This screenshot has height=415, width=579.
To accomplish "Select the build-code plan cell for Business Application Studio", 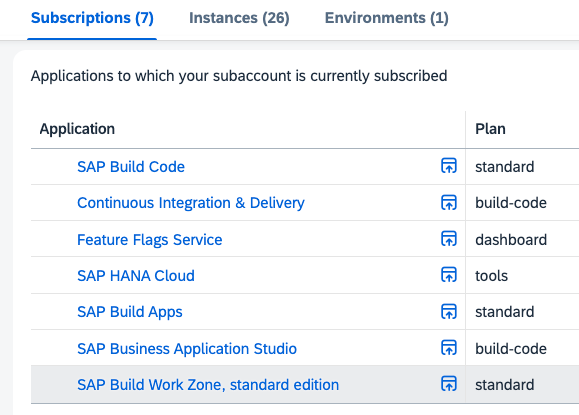I will pyautogui.click(x=511, y=349).
